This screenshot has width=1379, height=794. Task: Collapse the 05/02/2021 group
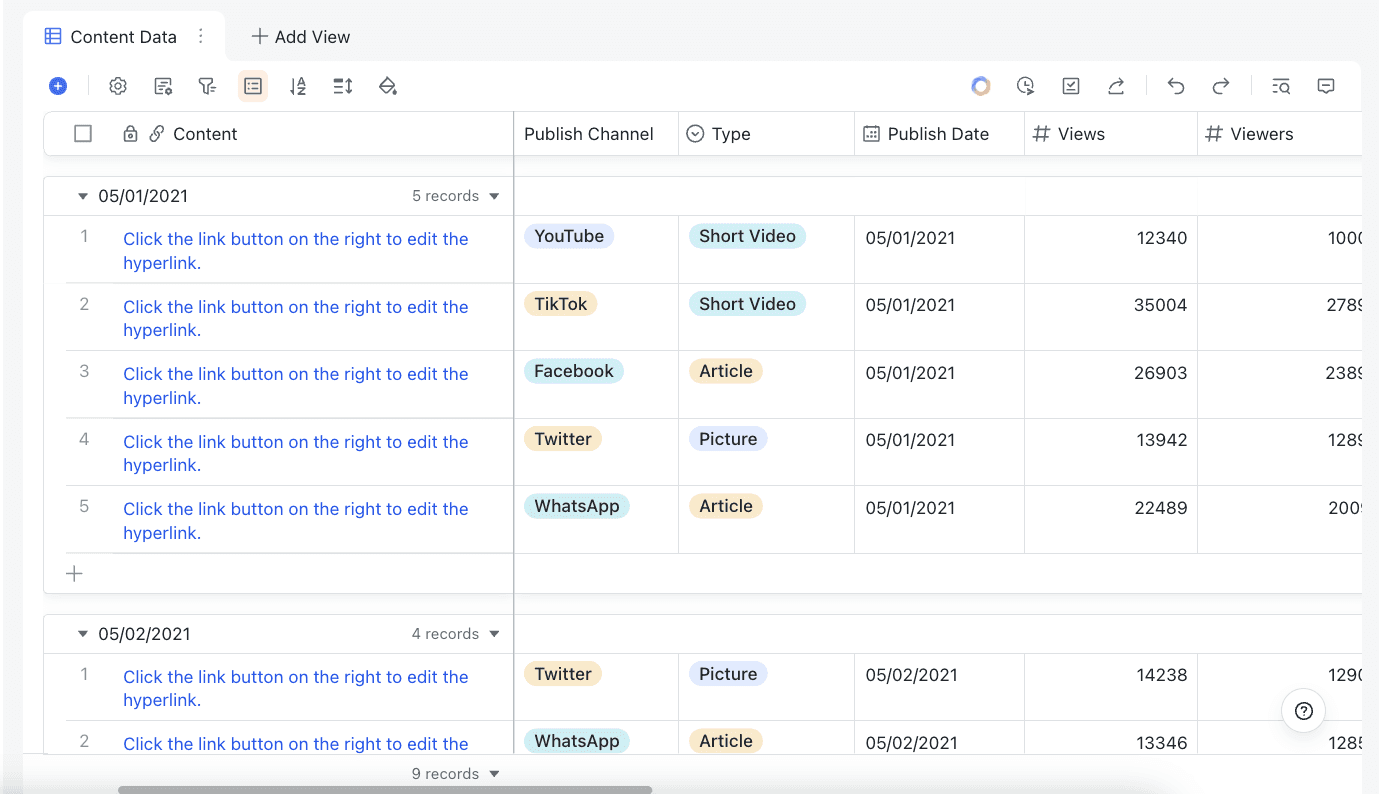(83, 634)
